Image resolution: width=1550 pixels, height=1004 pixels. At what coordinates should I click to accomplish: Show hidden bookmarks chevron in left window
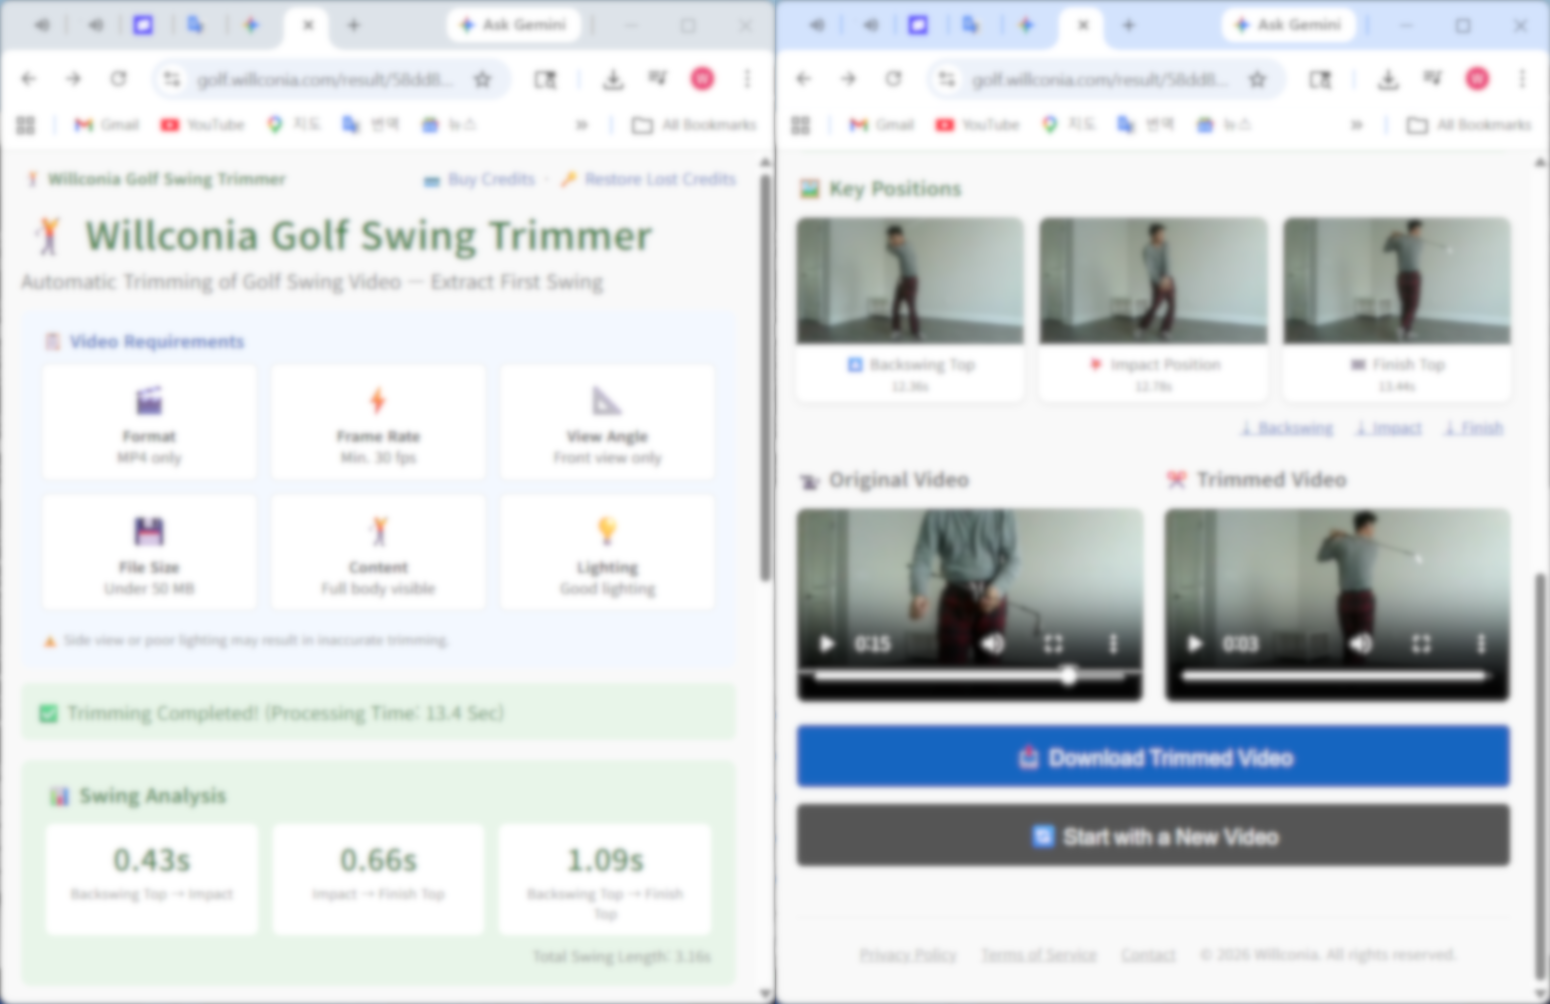[581, 125]
